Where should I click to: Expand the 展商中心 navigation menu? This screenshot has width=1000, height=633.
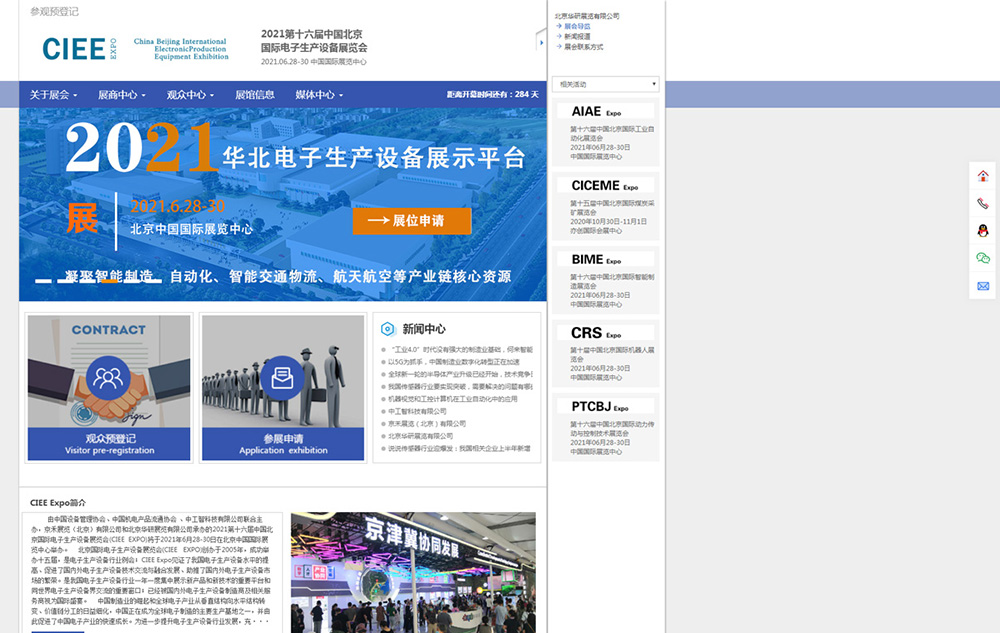pyautogui.click(x=121, y=95)
